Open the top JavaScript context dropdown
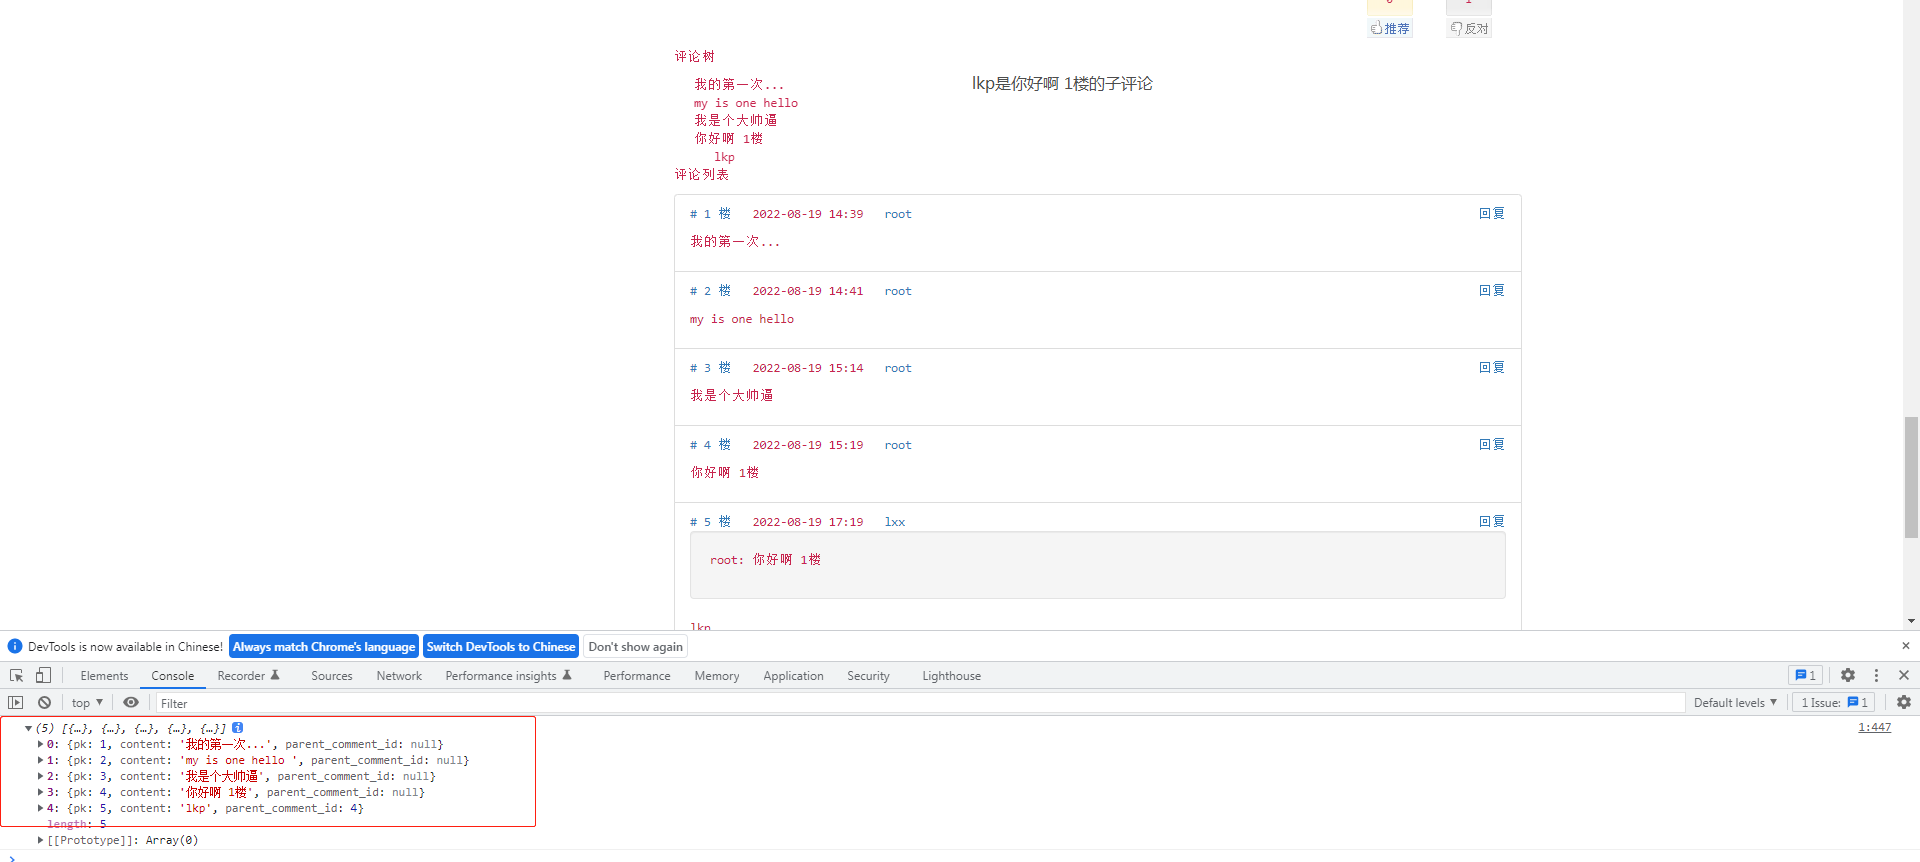The height and width of the screenshot is (862, 1920). pyautogui.click(x=87, y=703)
